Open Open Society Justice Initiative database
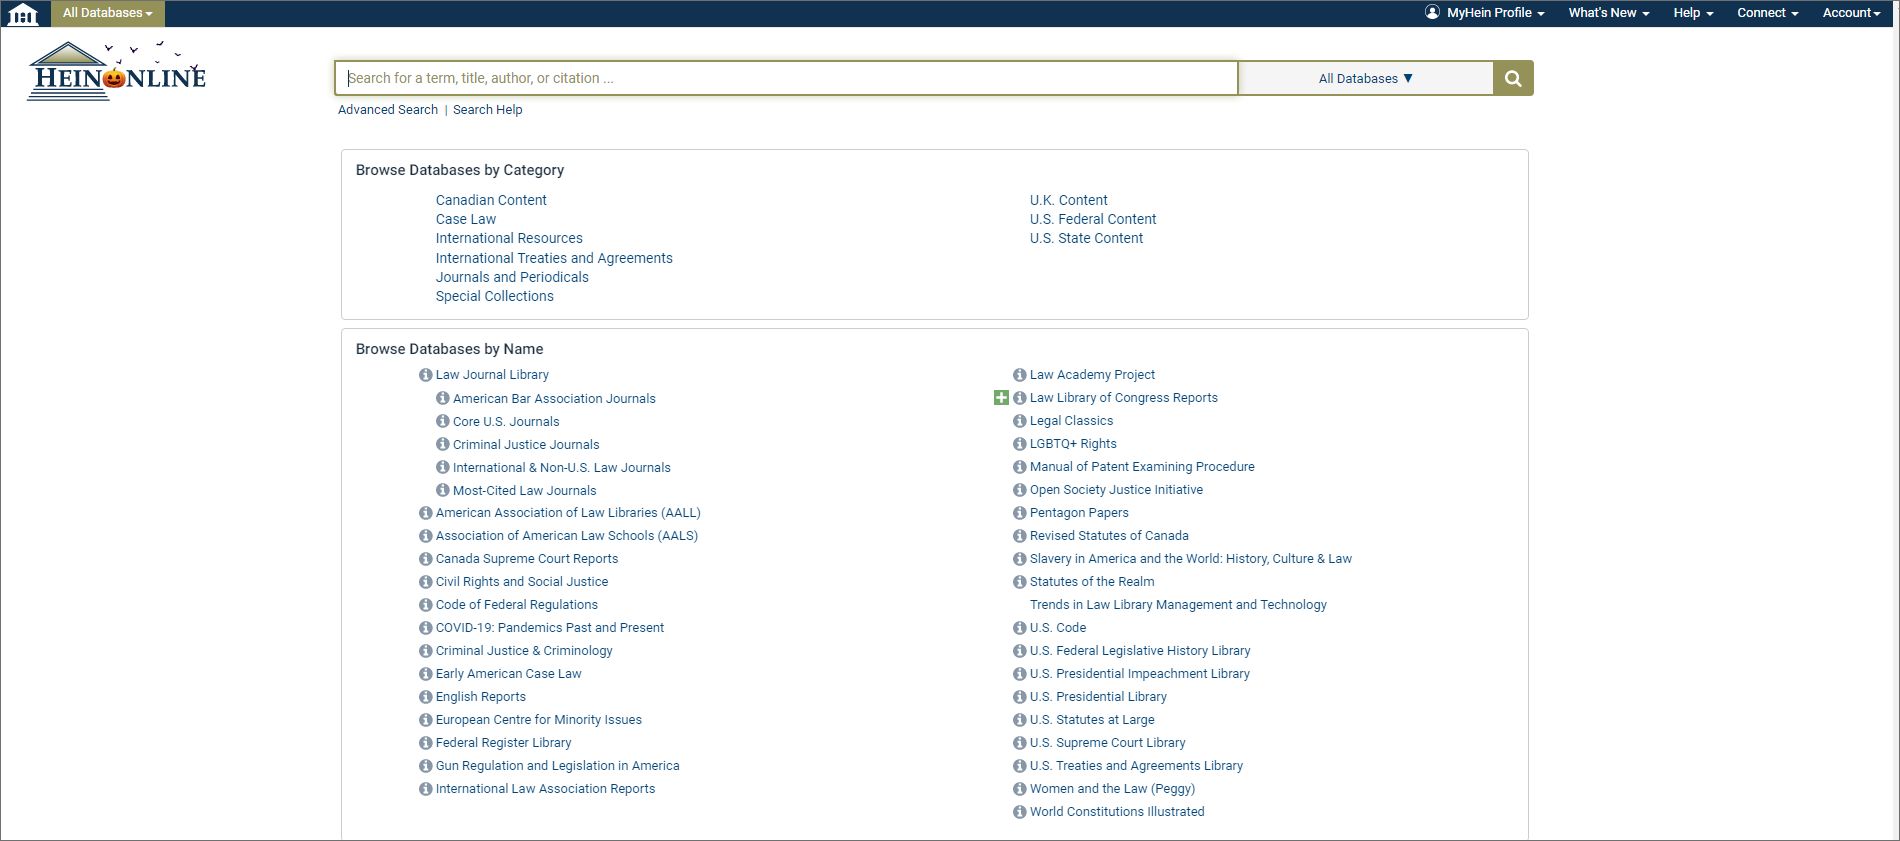Viewport: 1900px width, 841px height. (1116, 490)
